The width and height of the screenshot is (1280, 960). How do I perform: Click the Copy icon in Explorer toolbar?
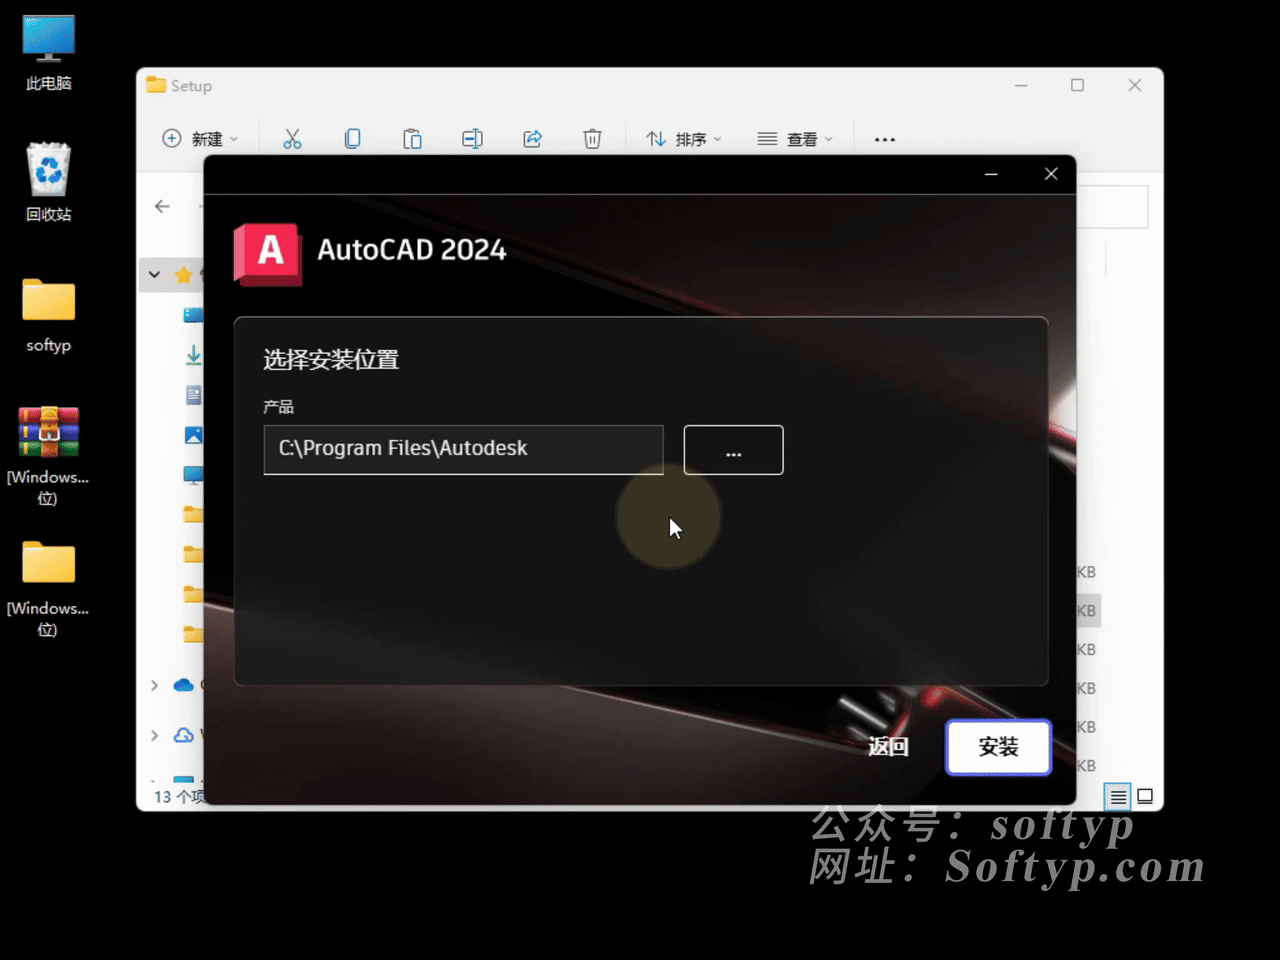point(352,139)
